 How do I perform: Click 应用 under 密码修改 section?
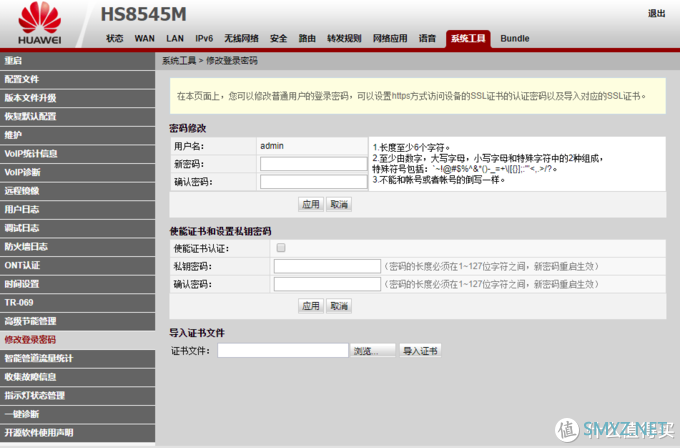pyautogui.click(x=311, y=204)
